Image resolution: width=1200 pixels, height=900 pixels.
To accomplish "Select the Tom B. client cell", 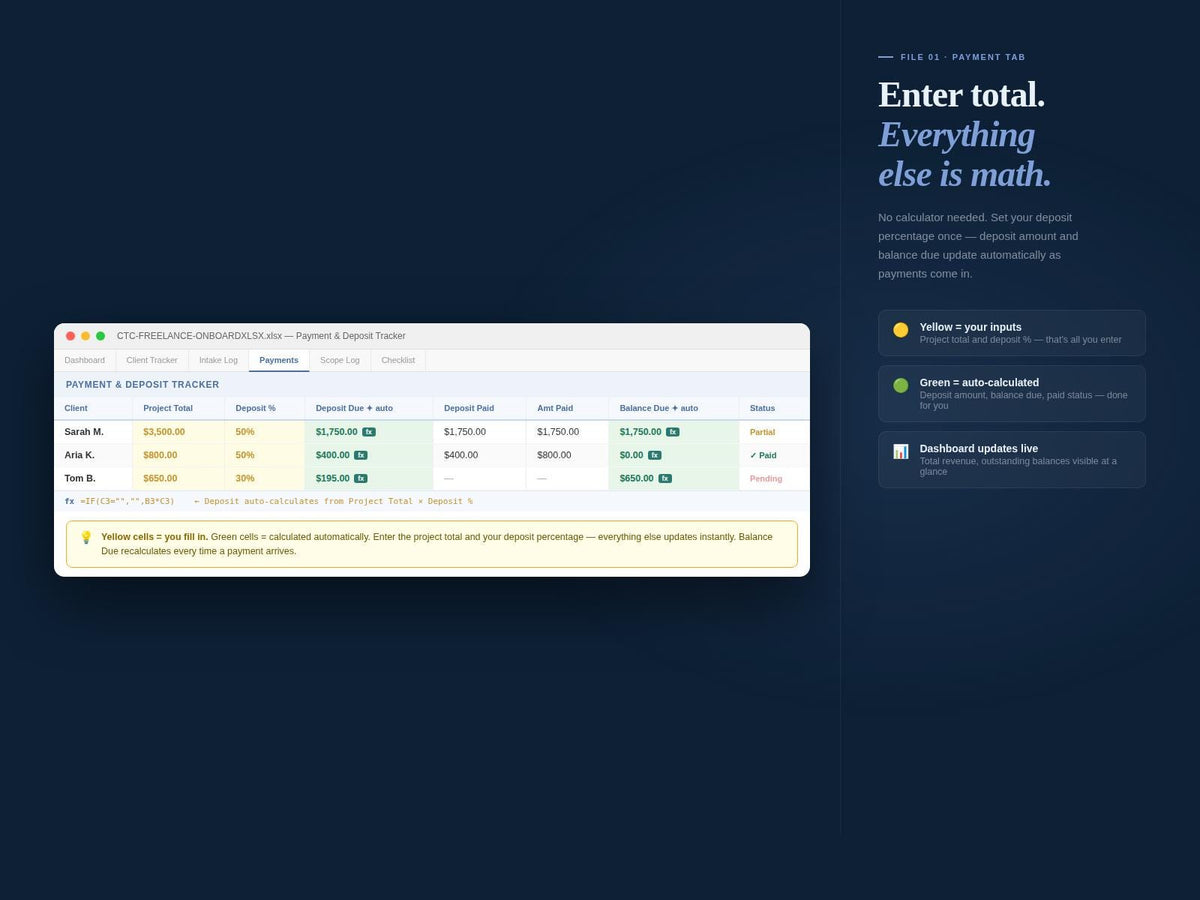I will [93, 478].
